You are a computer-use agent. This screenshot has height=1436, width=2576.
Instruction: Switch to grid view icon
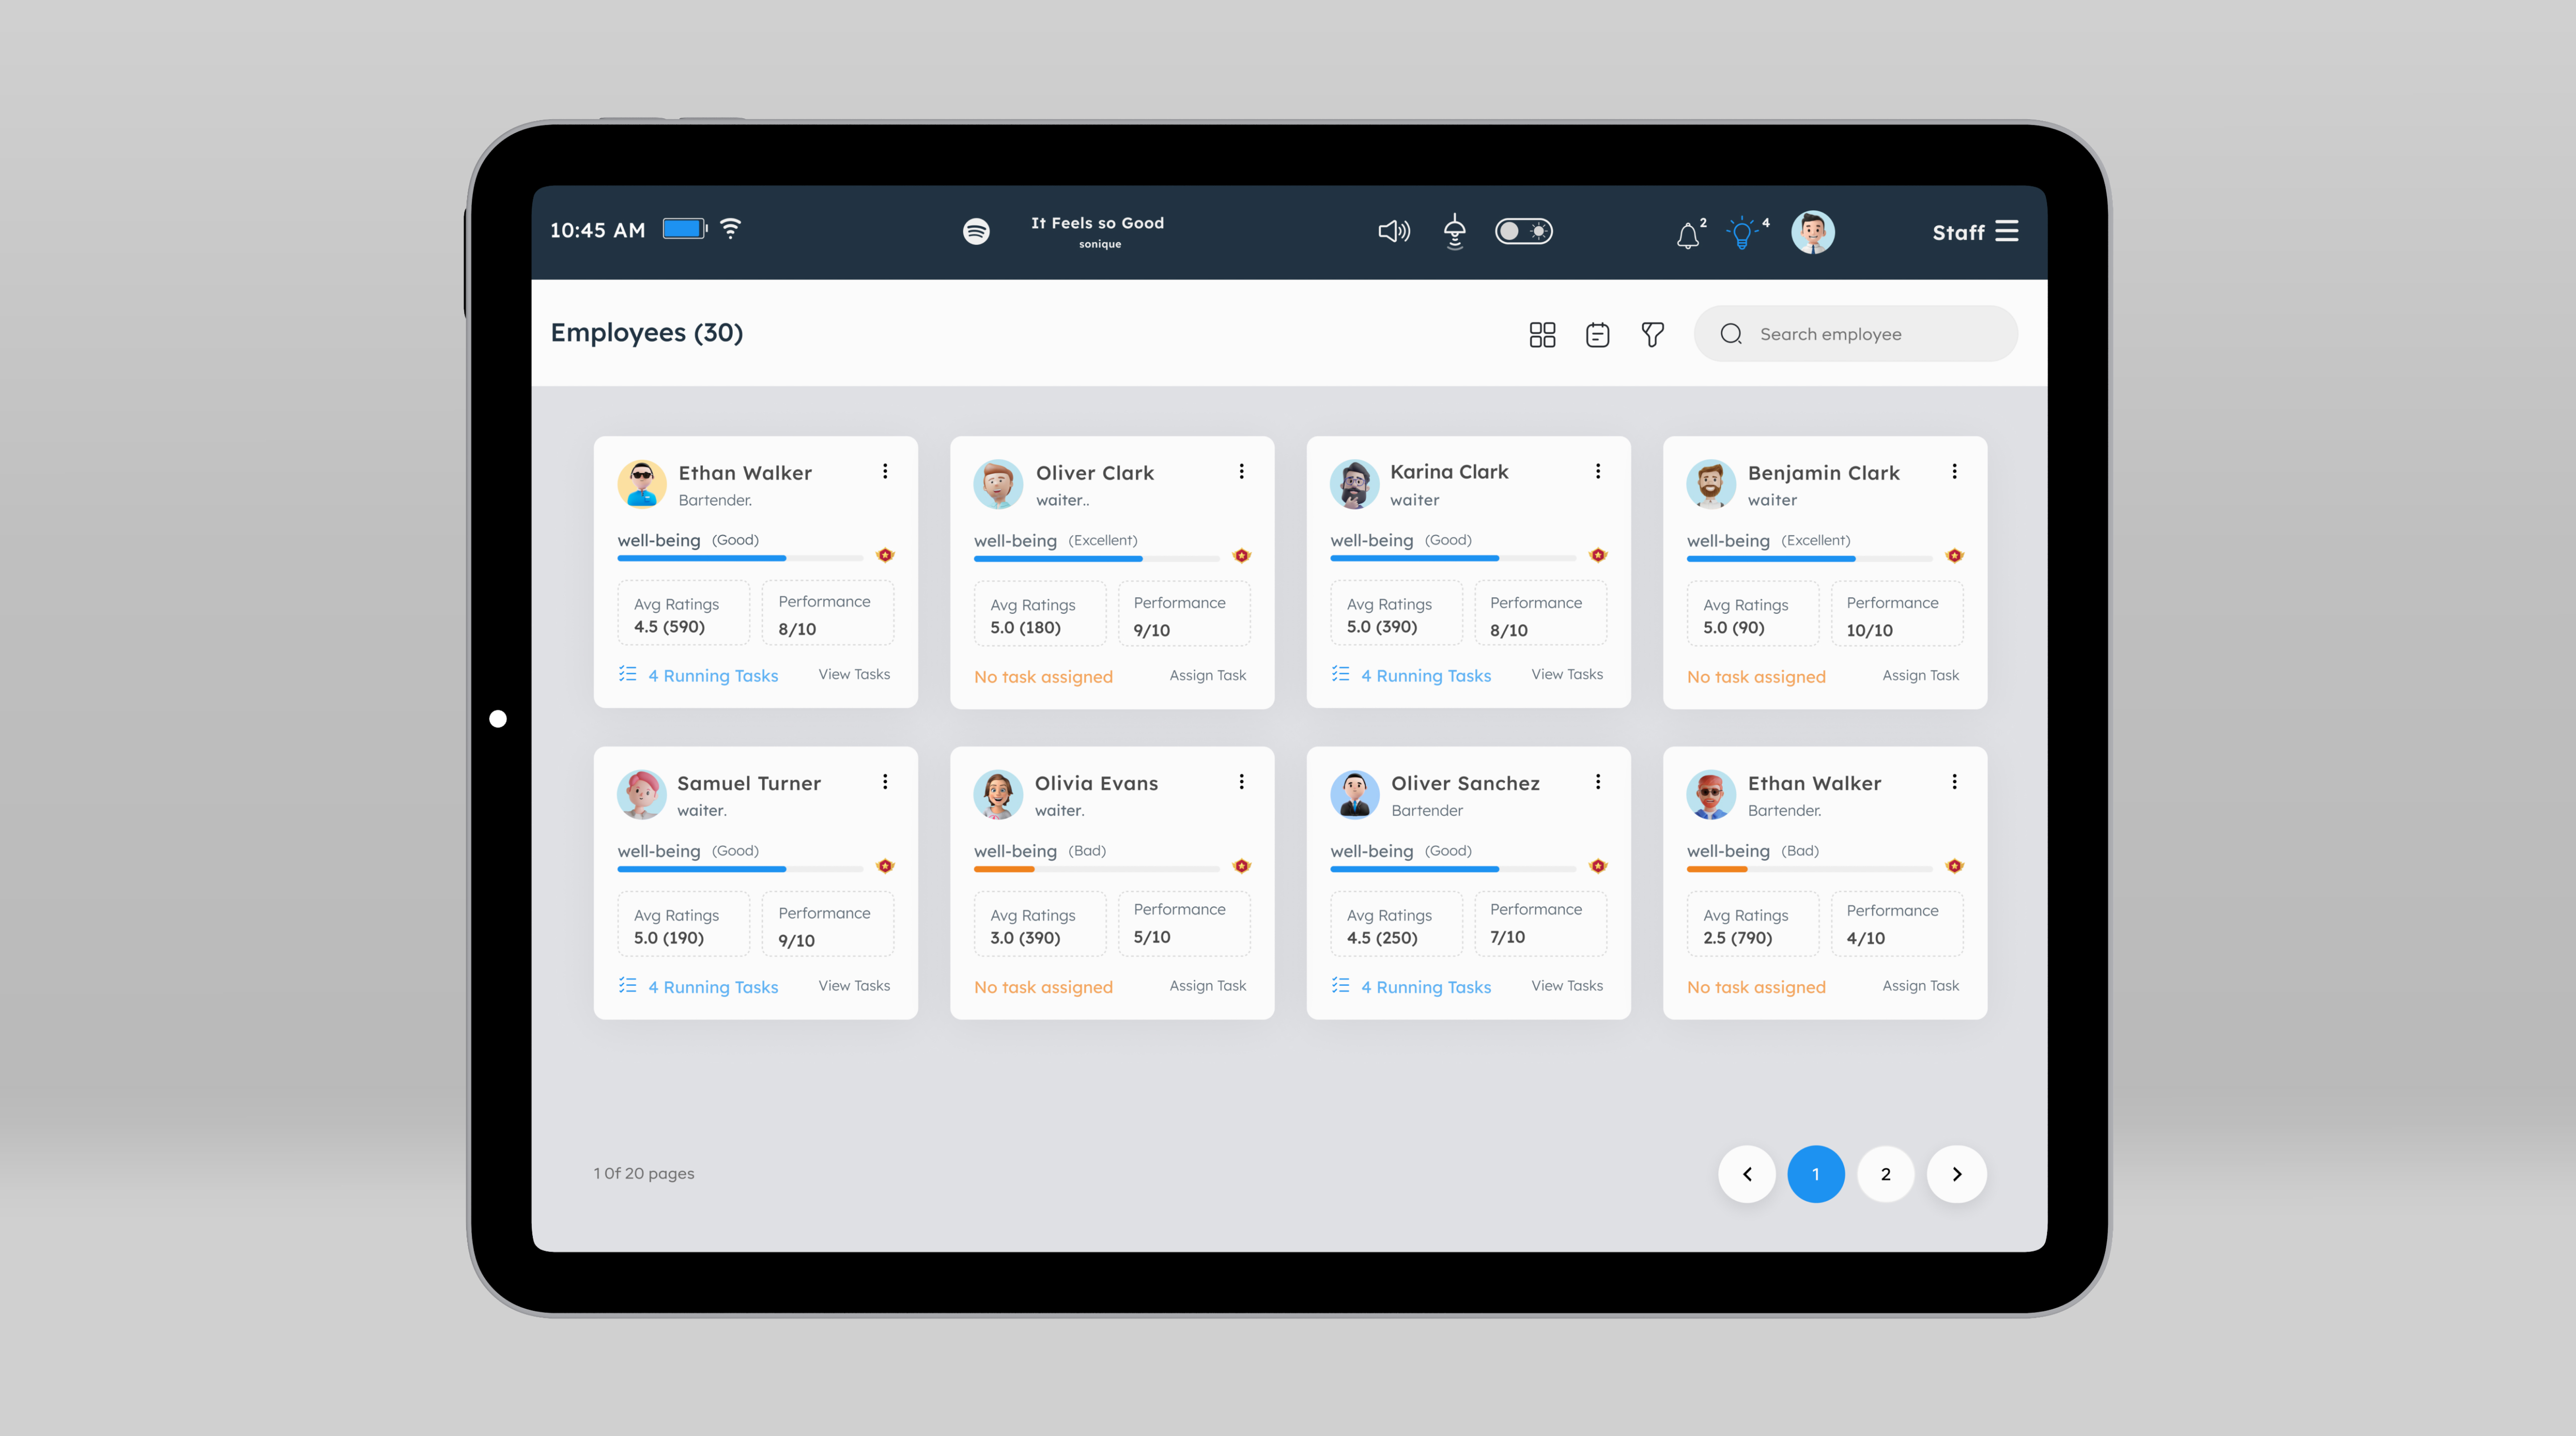(1542, 334)
